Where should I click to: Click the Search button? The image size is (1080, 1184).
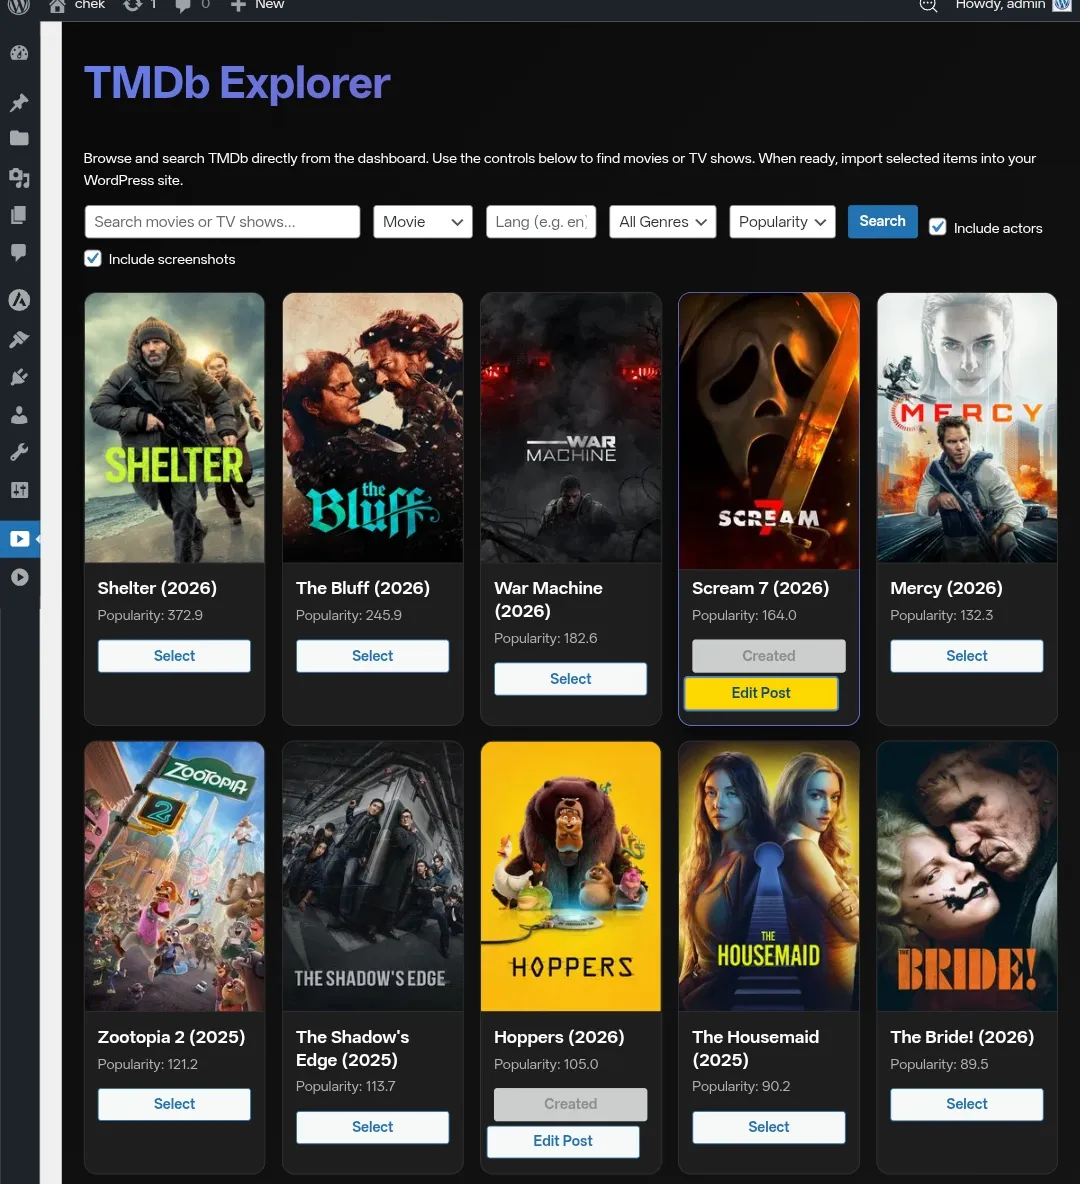tap(881, 221)
